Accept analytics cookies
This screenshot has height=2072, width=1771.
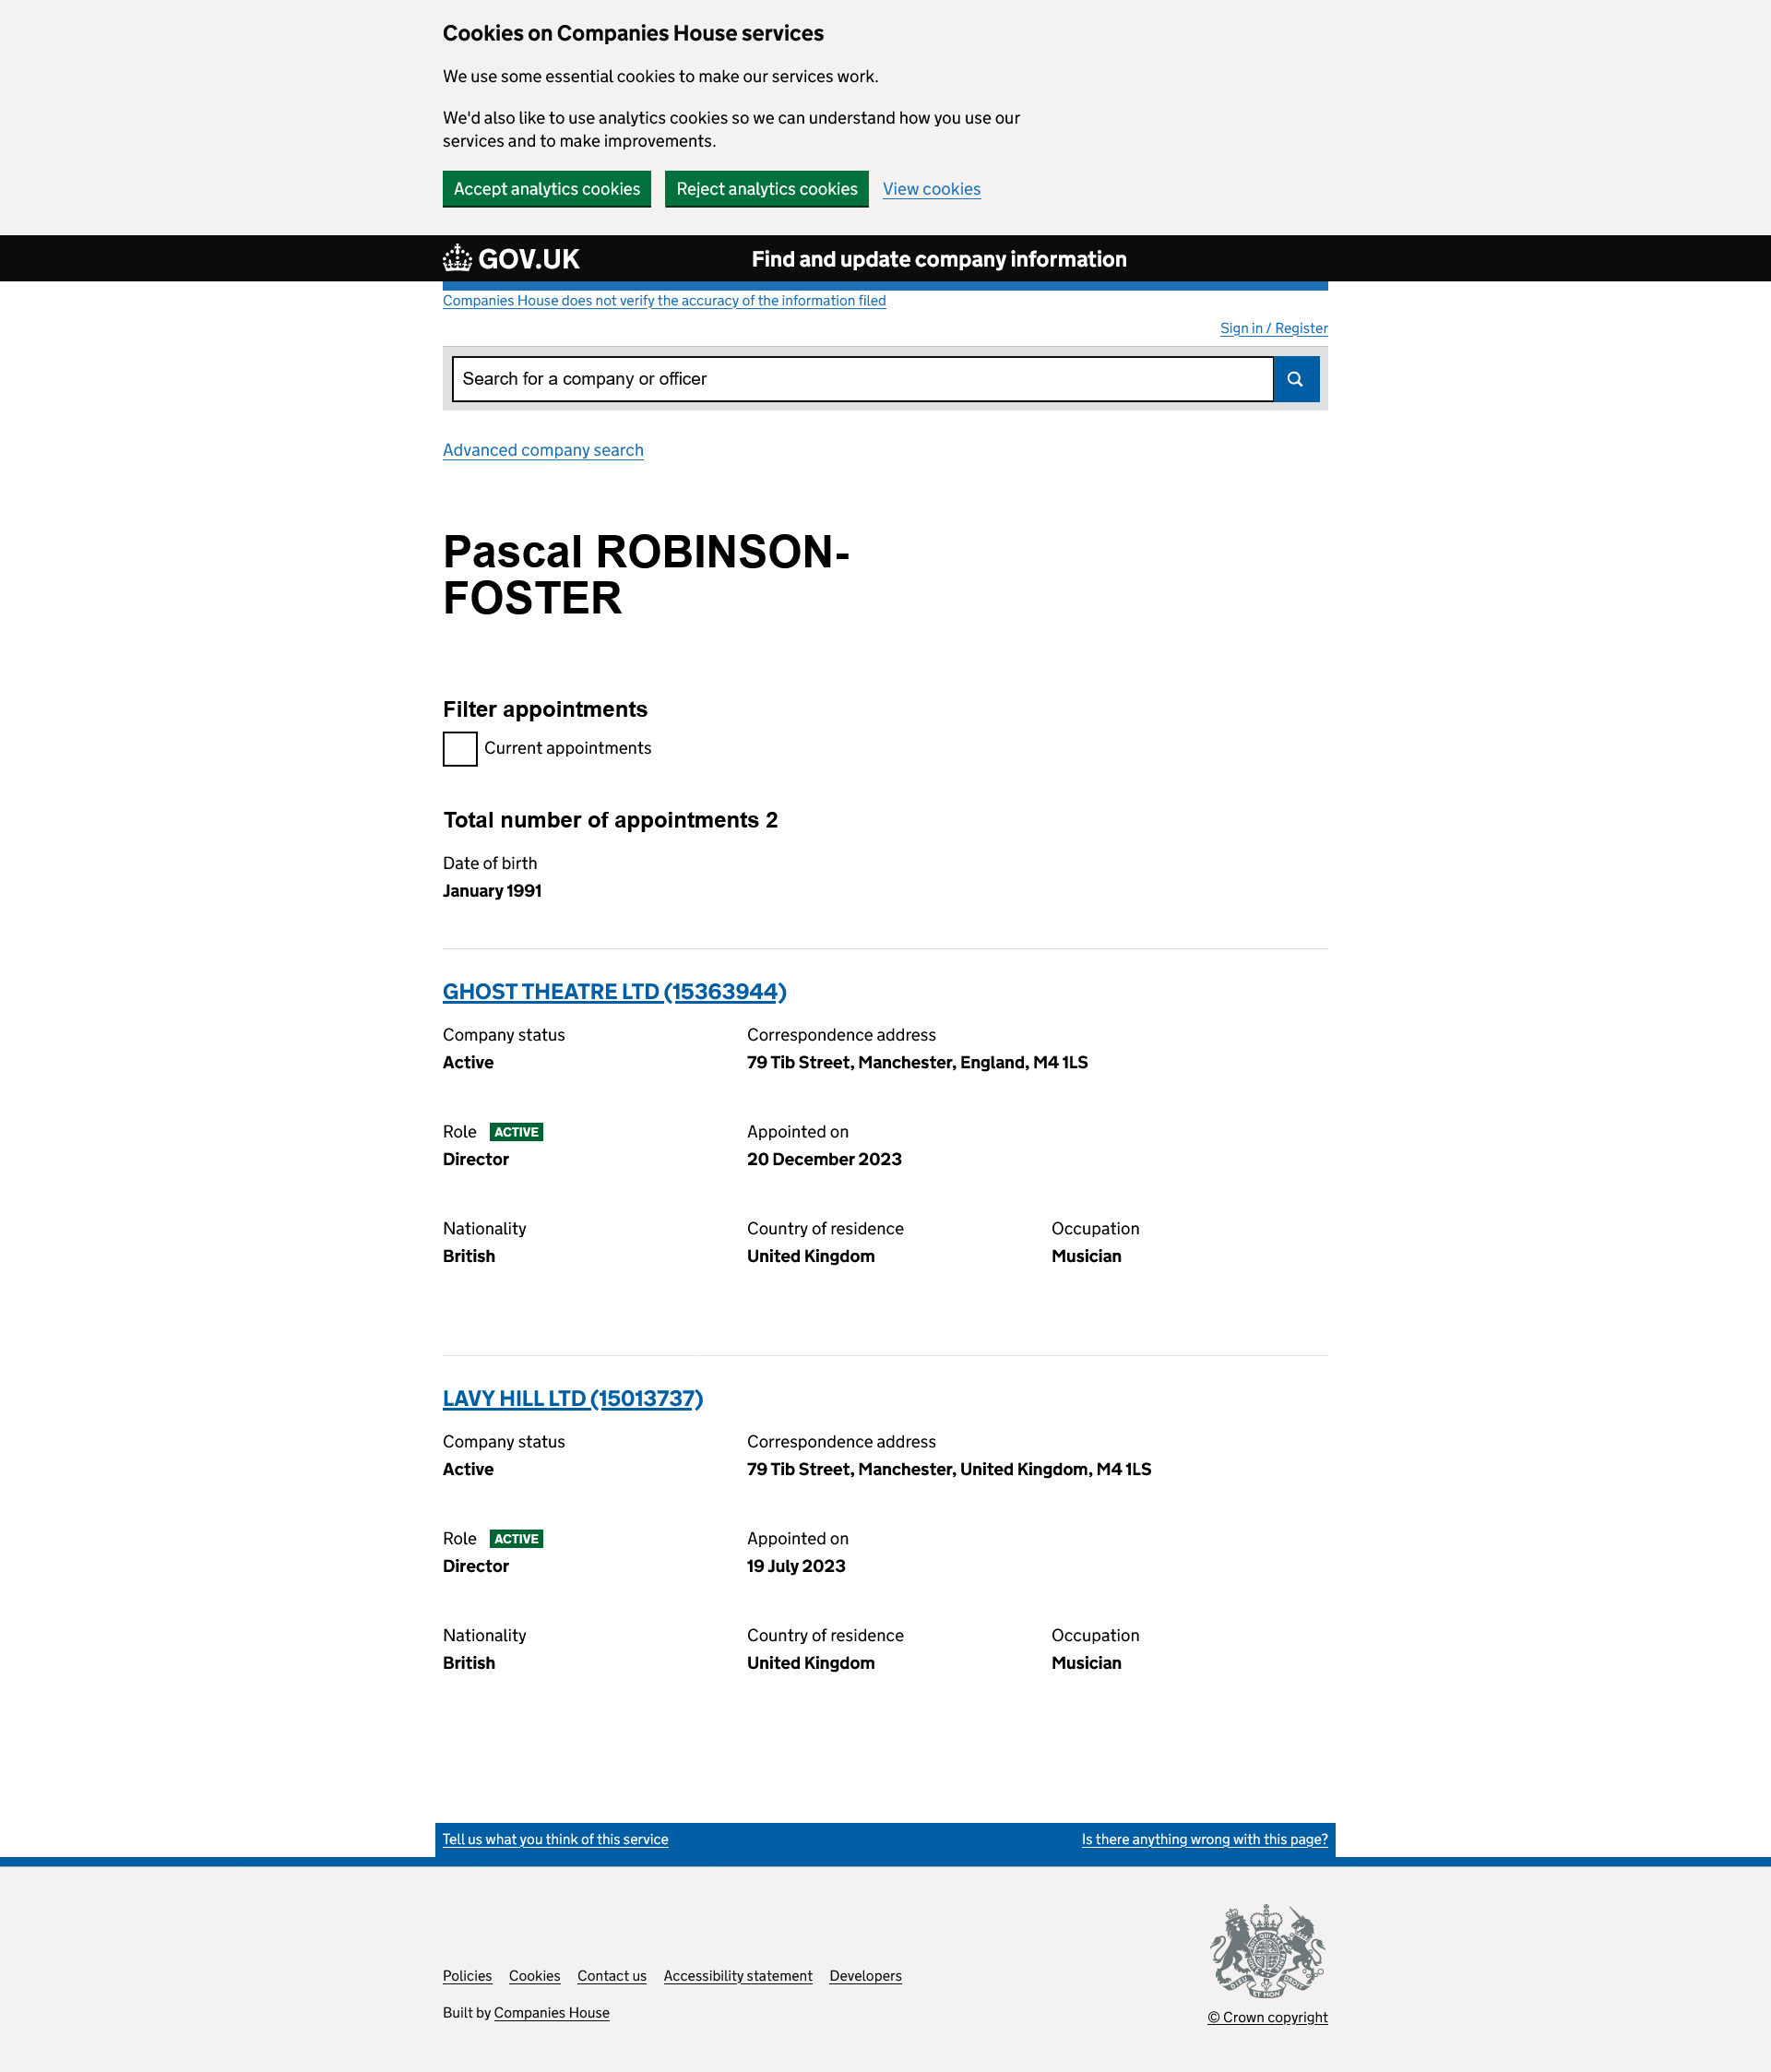pos(547,189)
